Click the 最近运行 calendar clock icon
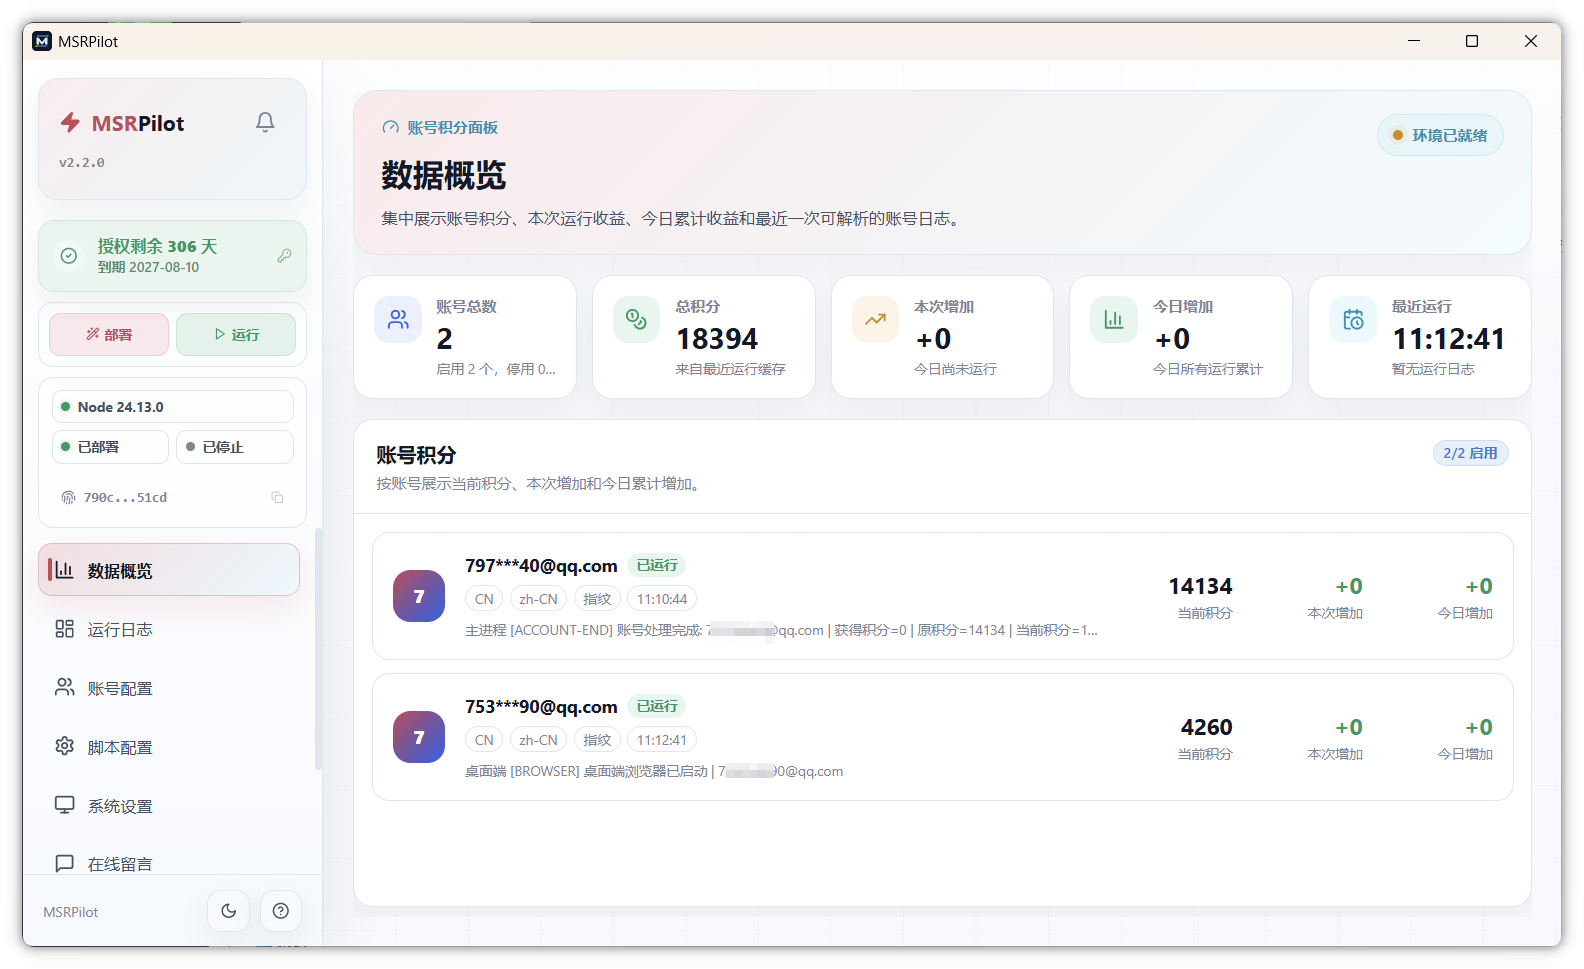The image size is (1584, 969). point(1352,319)
